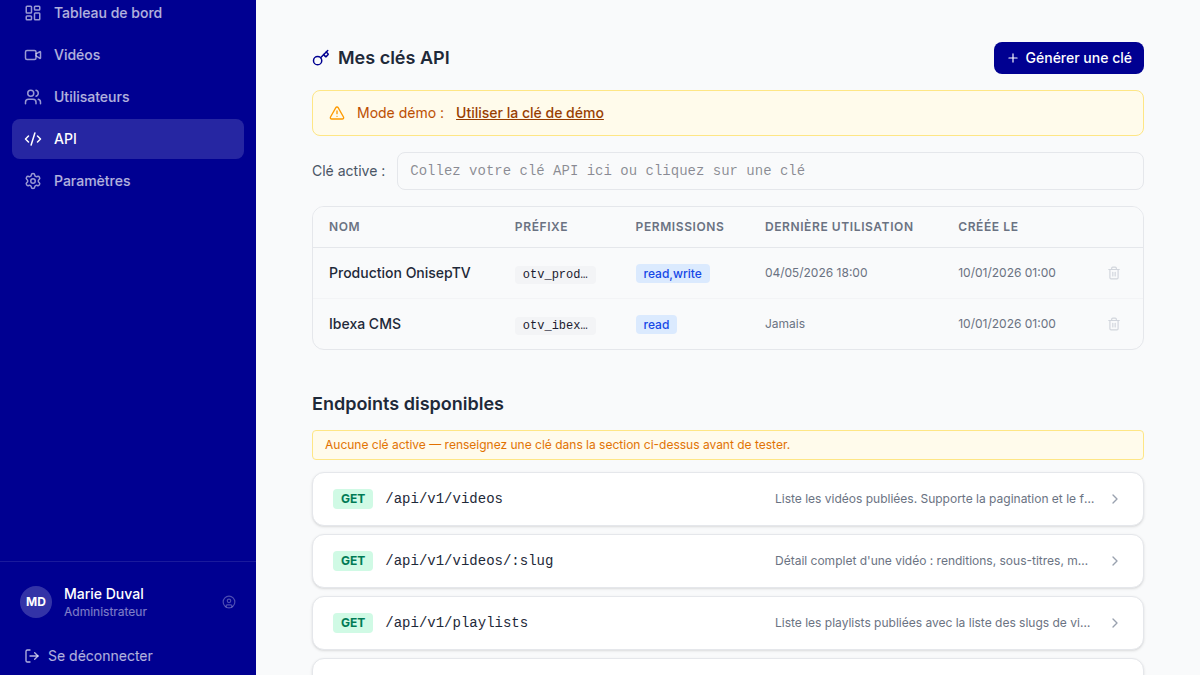
Task: Expand the /api/v1/playlists endpoint chevron
Action: pyautogui.click(x=1115, y=623)
